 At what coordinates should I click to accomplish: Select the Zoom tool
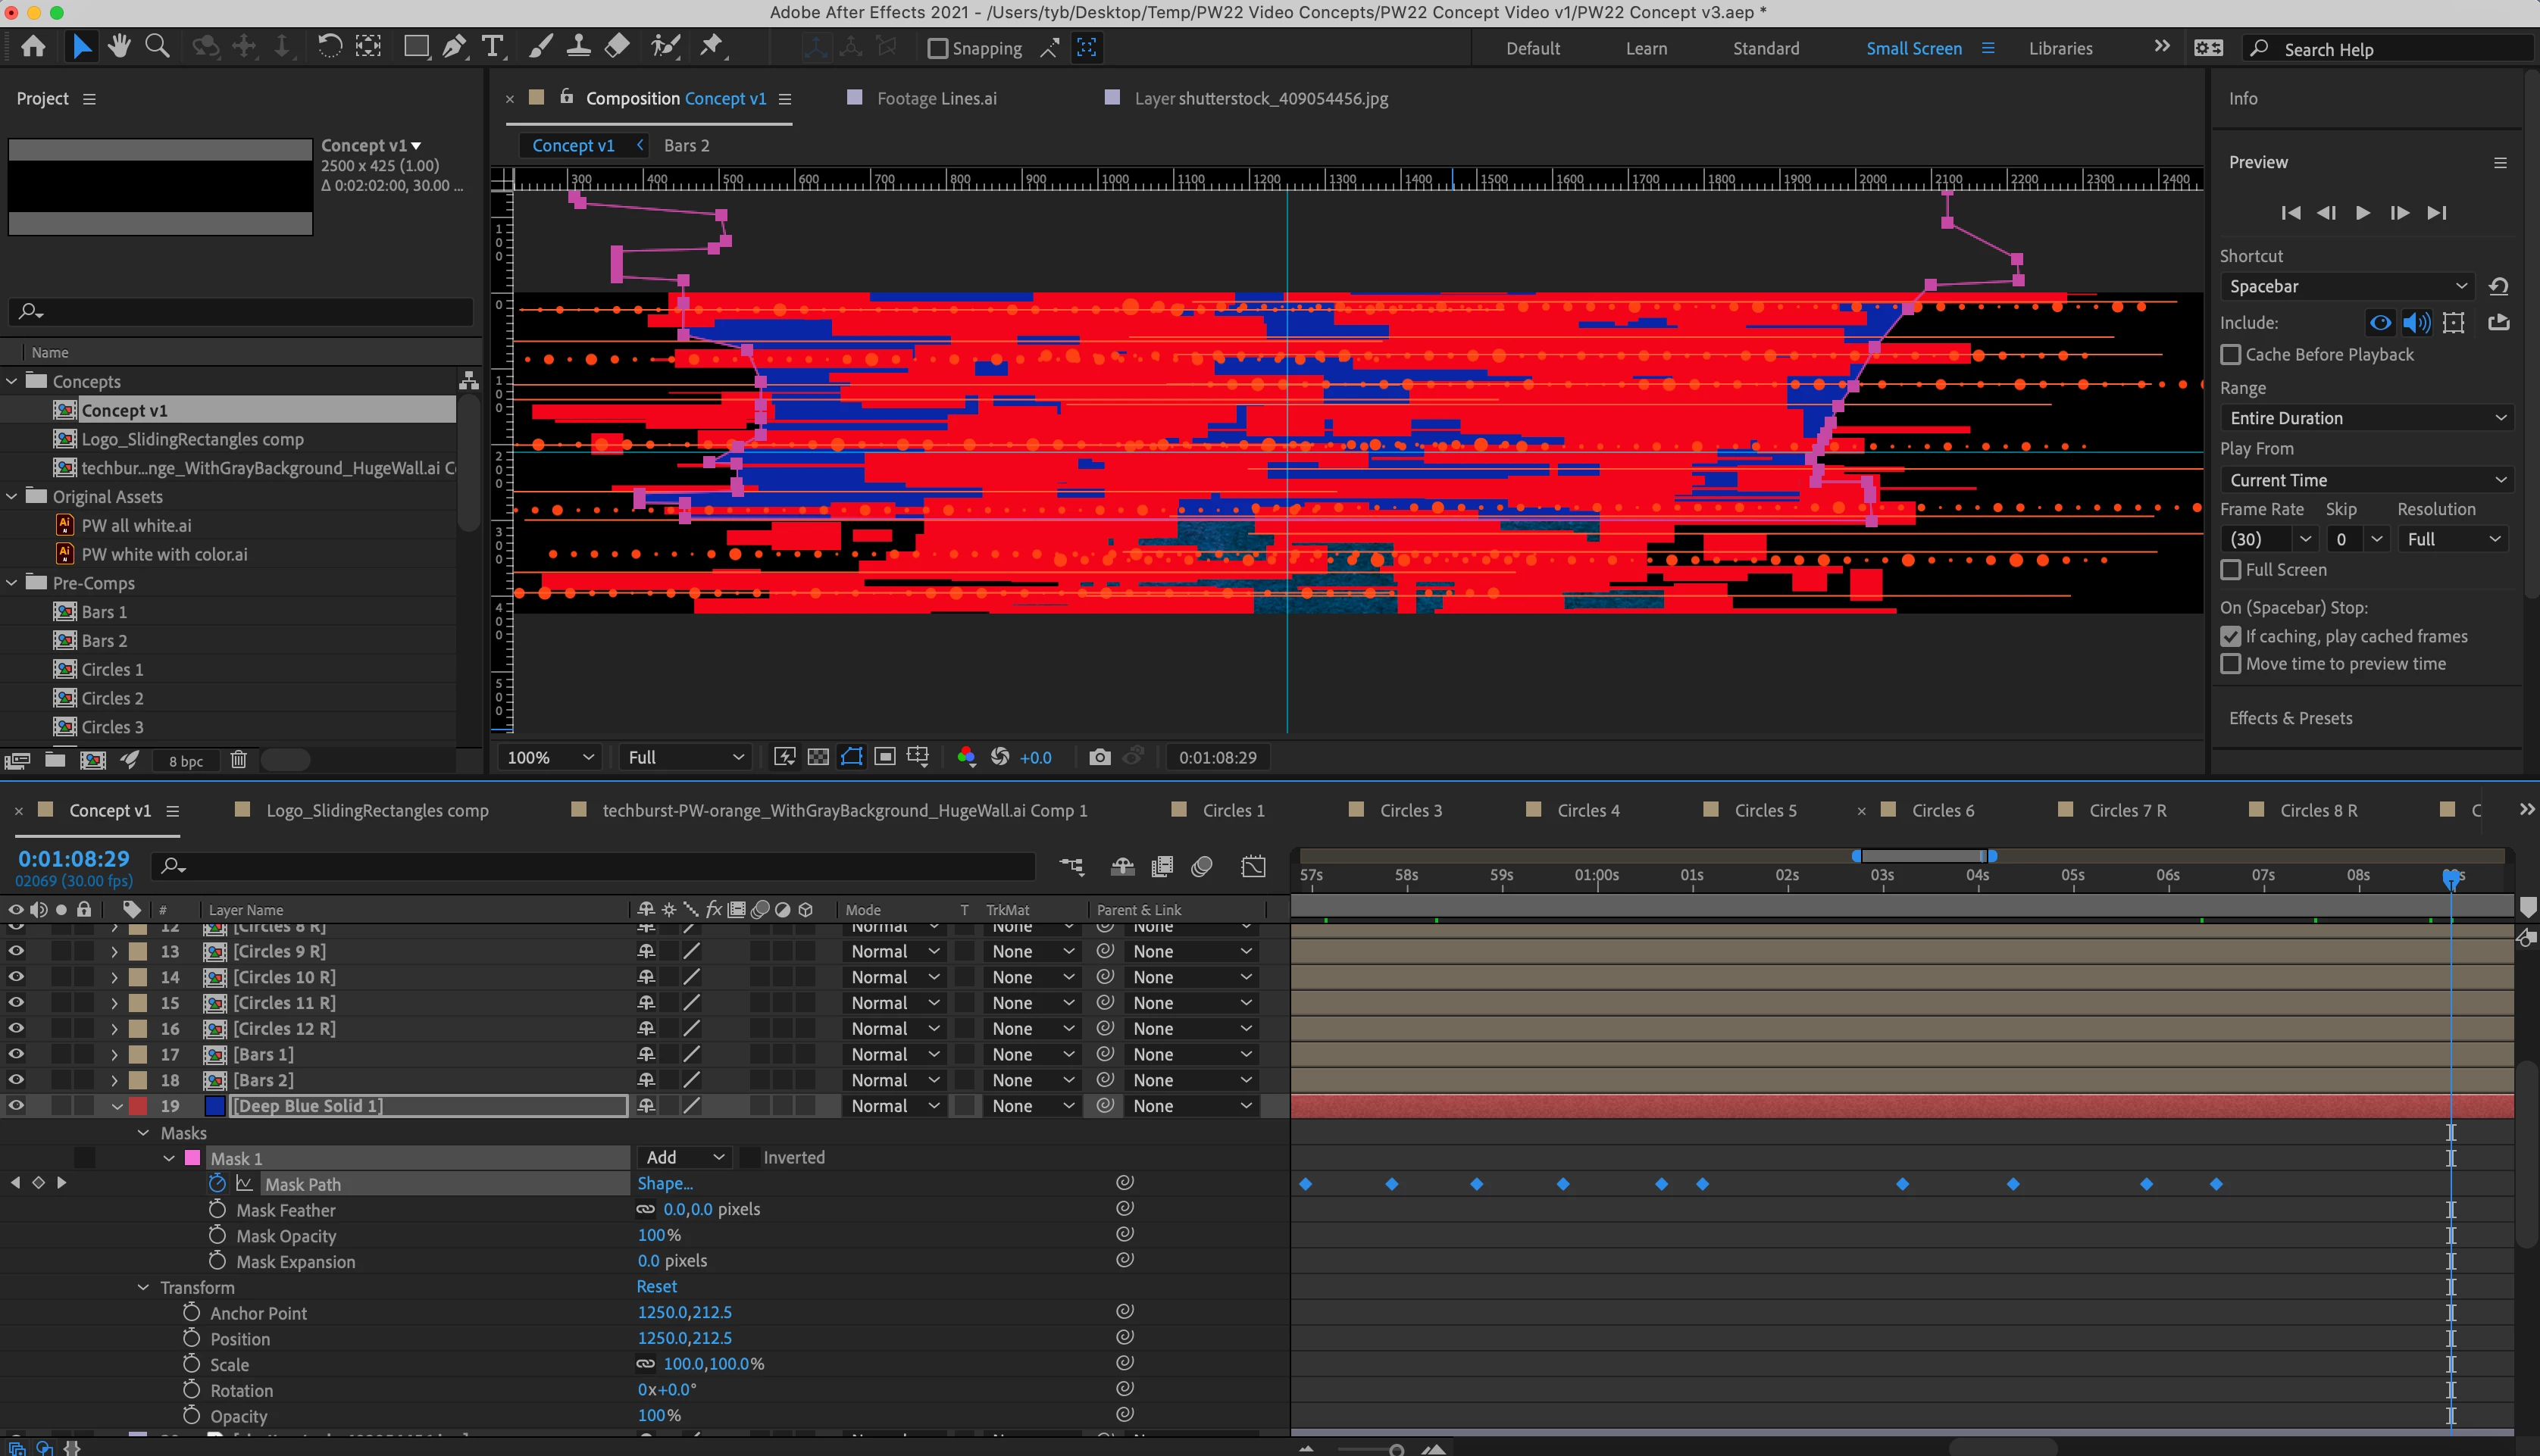157,47
